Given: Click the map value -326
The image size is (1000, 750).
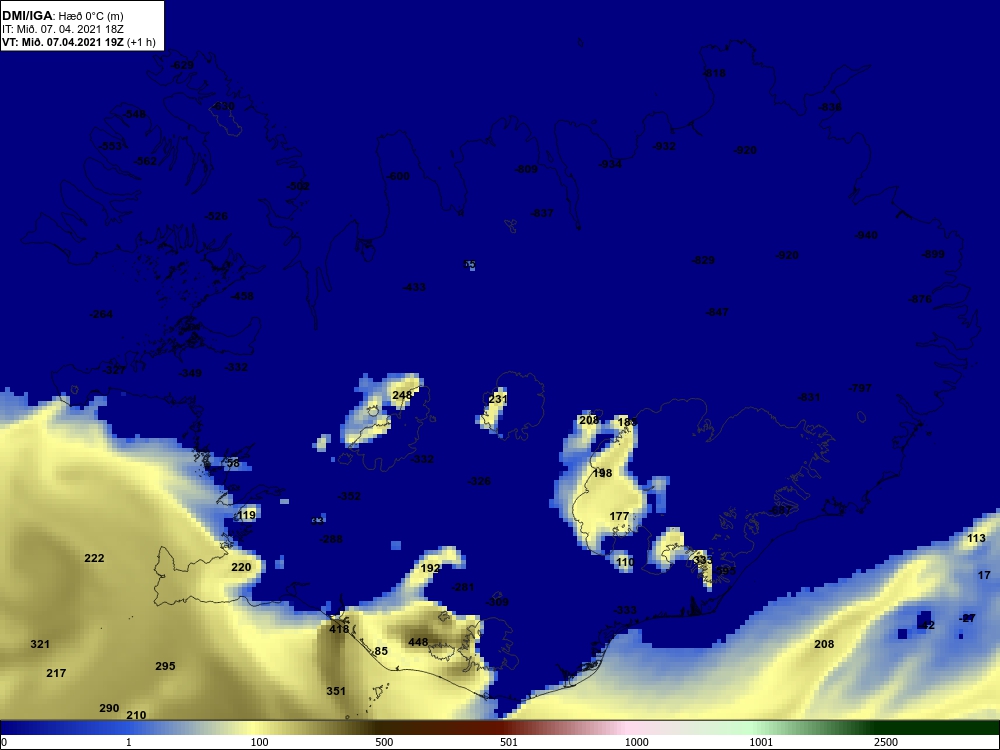Looking at the screenshot, I should tap(479, 481).
